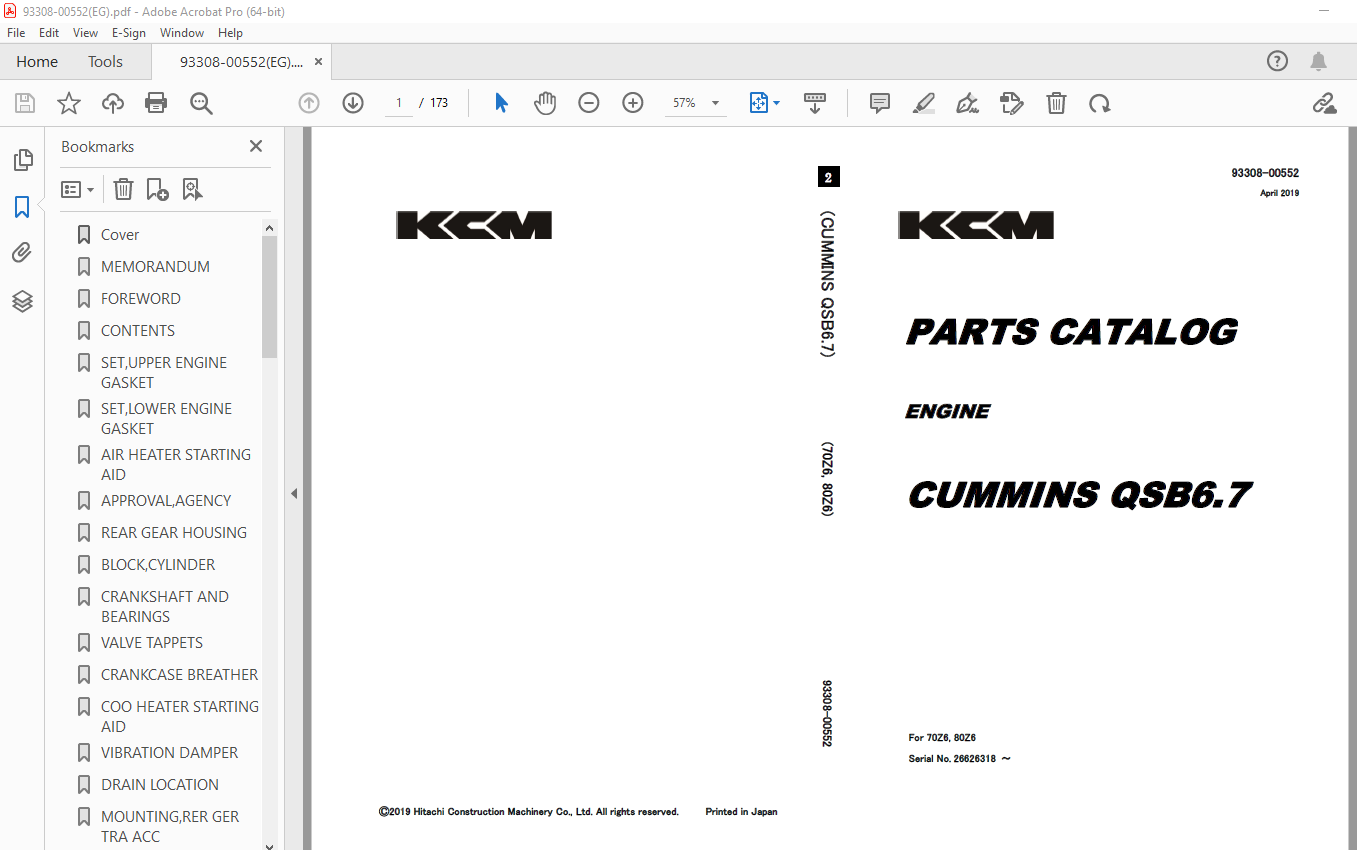Viewport: 1357px width, 850px height.
Task: Open the Help question mark icon
Action: (x=1277, y=61)
